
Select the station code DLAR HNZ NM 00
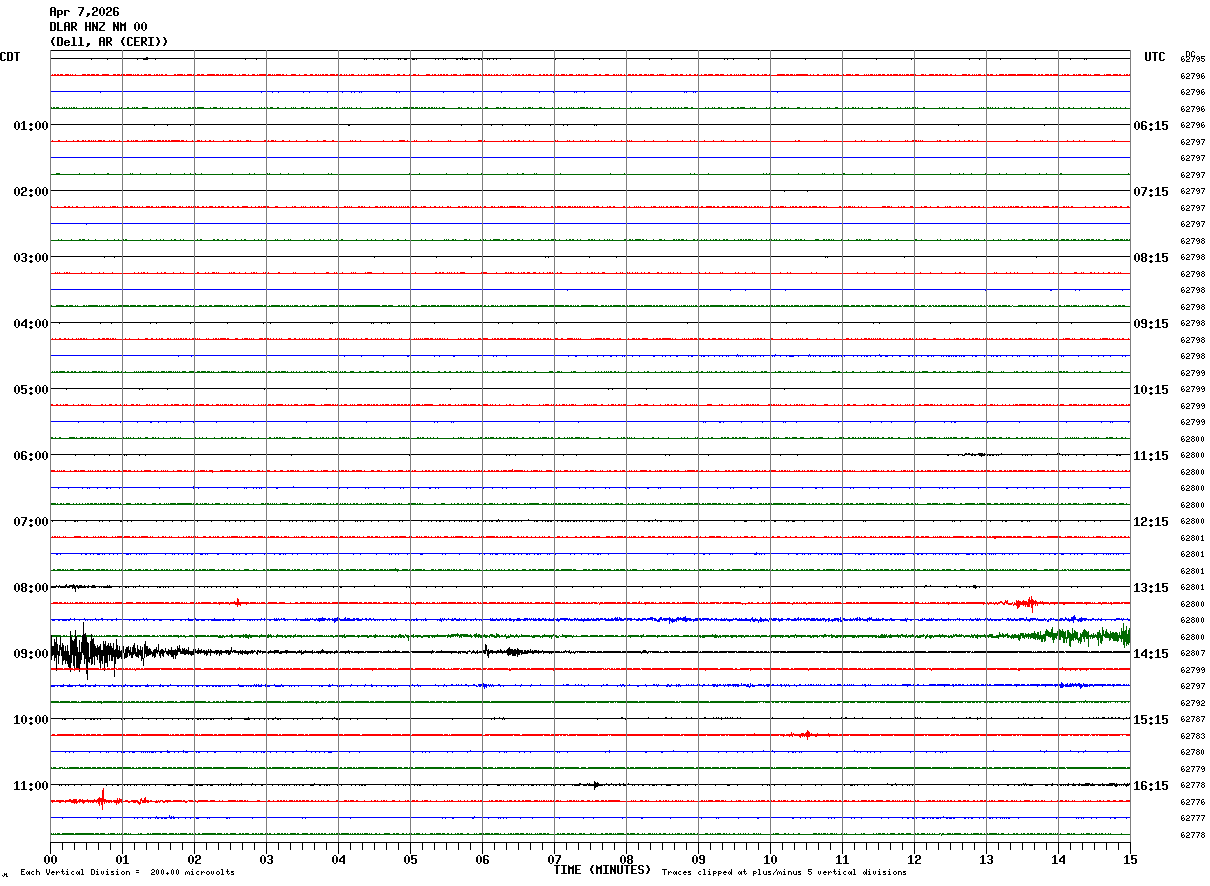pos(98,27)
